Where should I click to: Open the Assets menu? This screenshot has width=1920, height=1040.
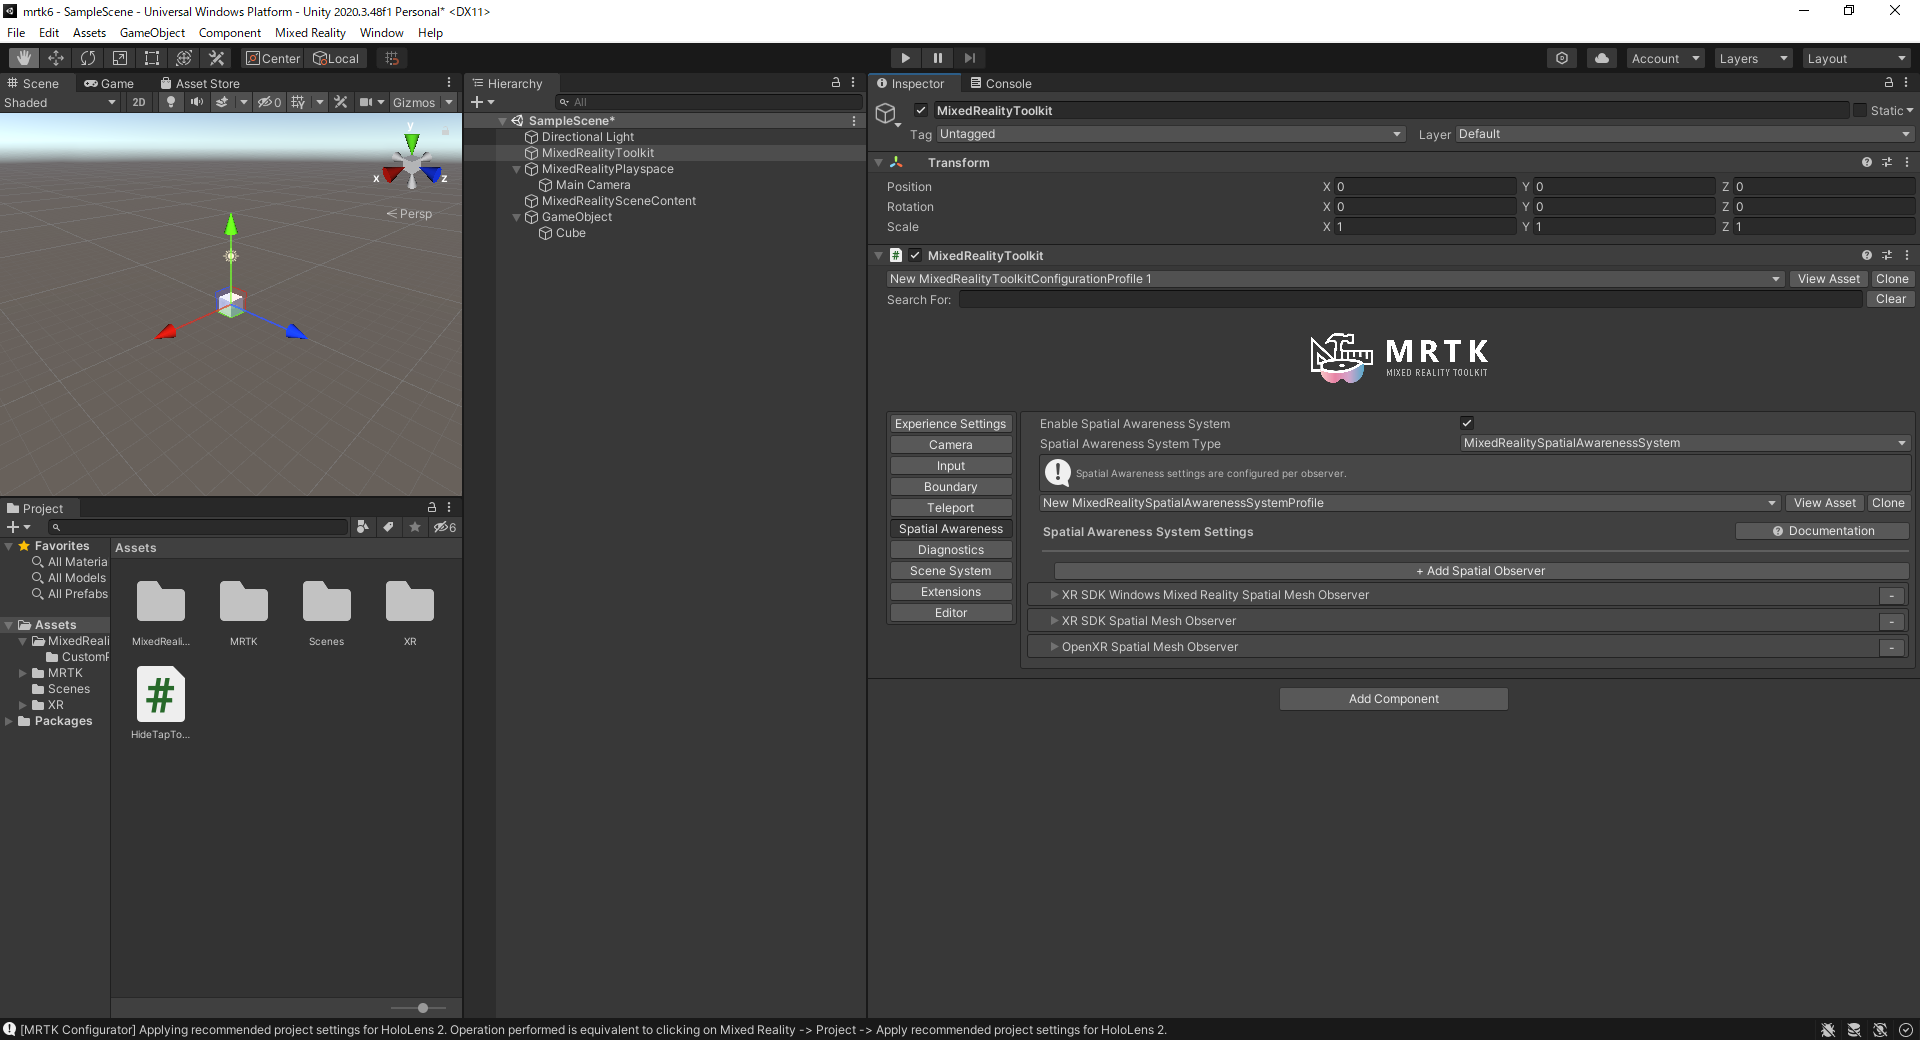click(89, 33)
